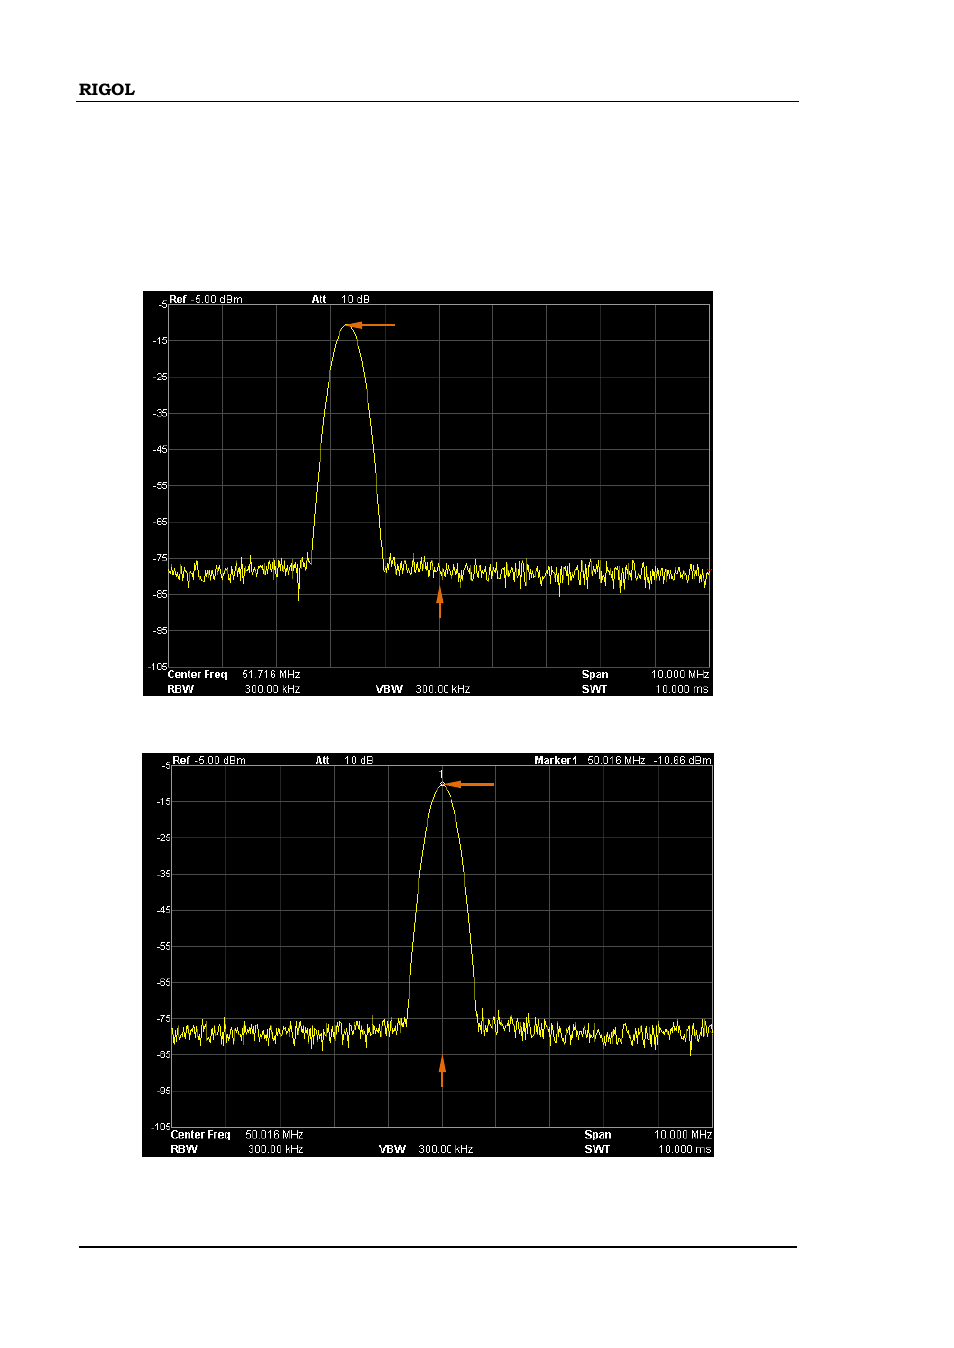Click Ref -5.00 dBm in the 51.716 MHz plot
The image size is (954, 1348).
[x=206, y=299]
